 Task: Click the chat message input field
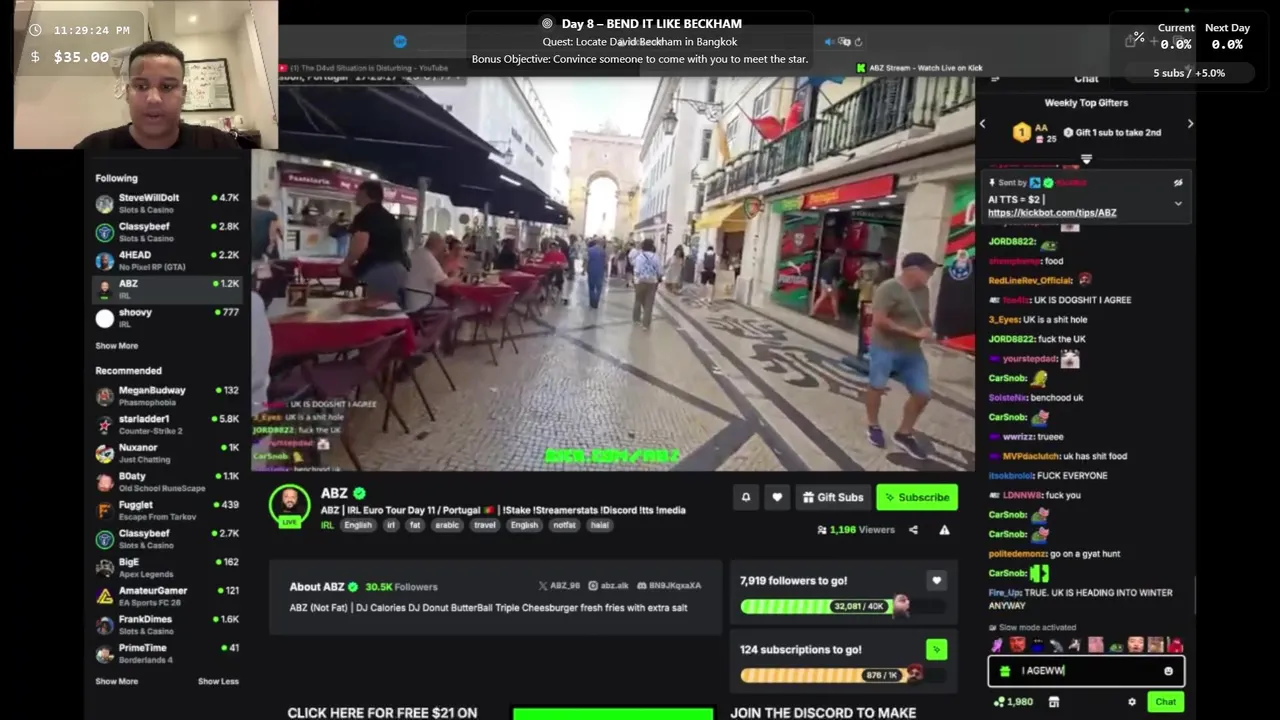[x=1086, y=671]
